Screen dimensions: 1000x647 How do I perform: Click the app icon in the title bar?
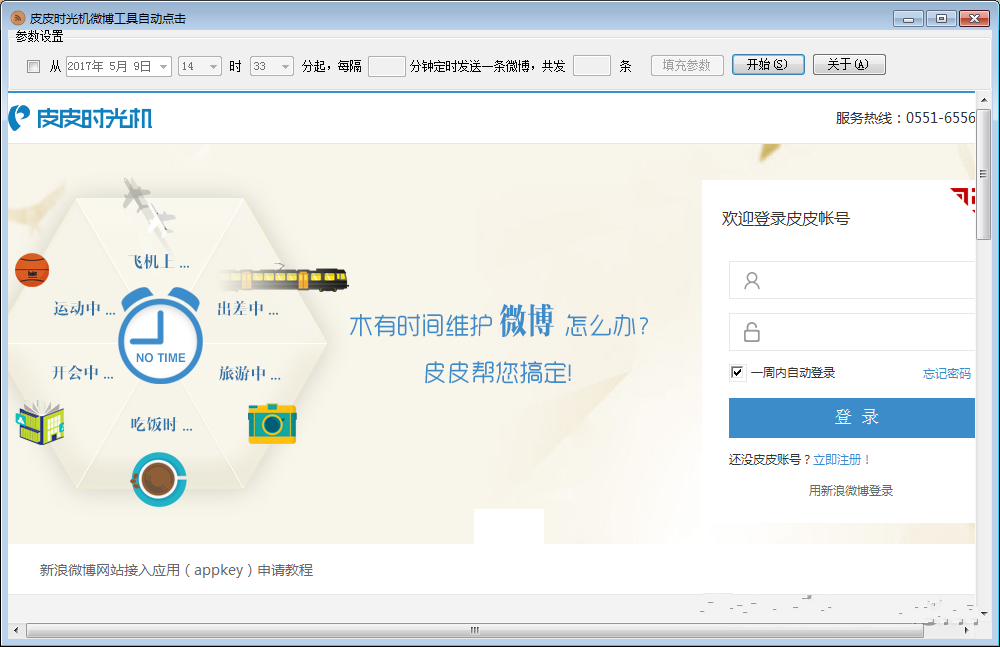pyautogui.click(x=18, y=19)
